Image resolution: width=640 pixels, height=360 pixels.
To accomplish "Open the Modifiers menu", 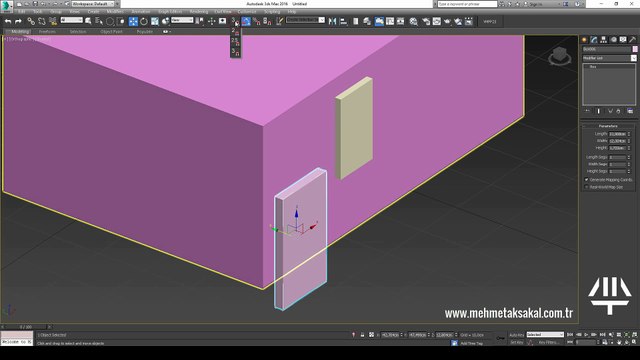I will coord(115,12).
